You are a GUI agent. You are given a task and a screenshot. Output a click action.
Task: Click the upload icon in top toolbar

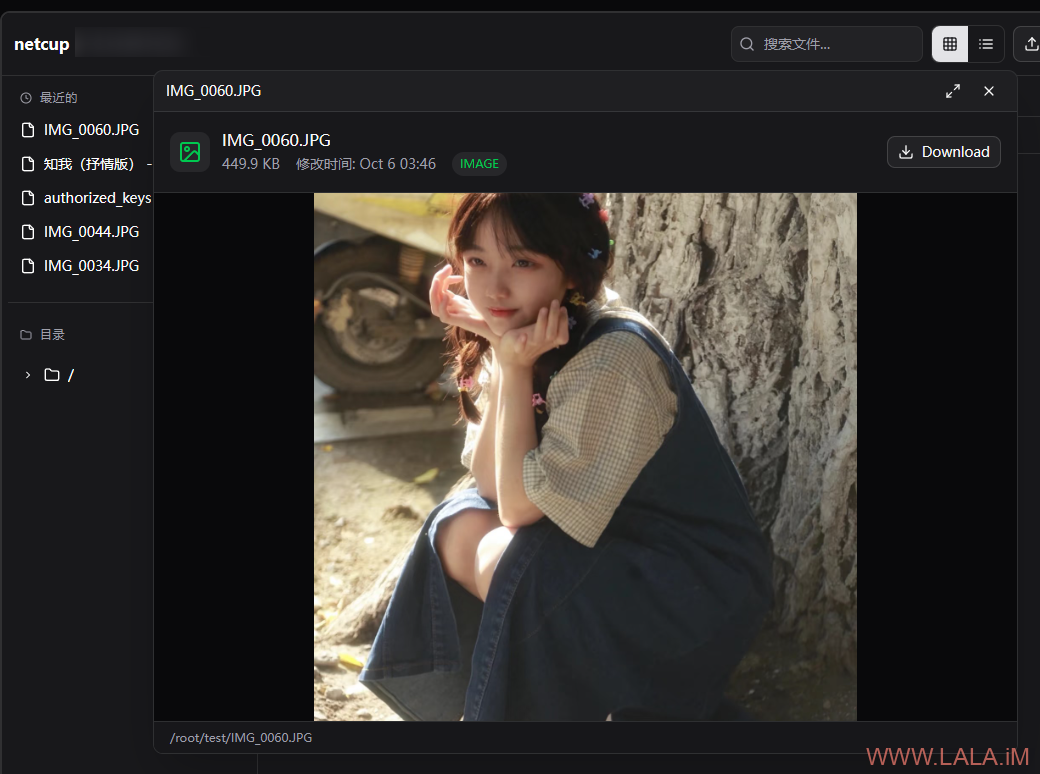tap(1030, 44)
